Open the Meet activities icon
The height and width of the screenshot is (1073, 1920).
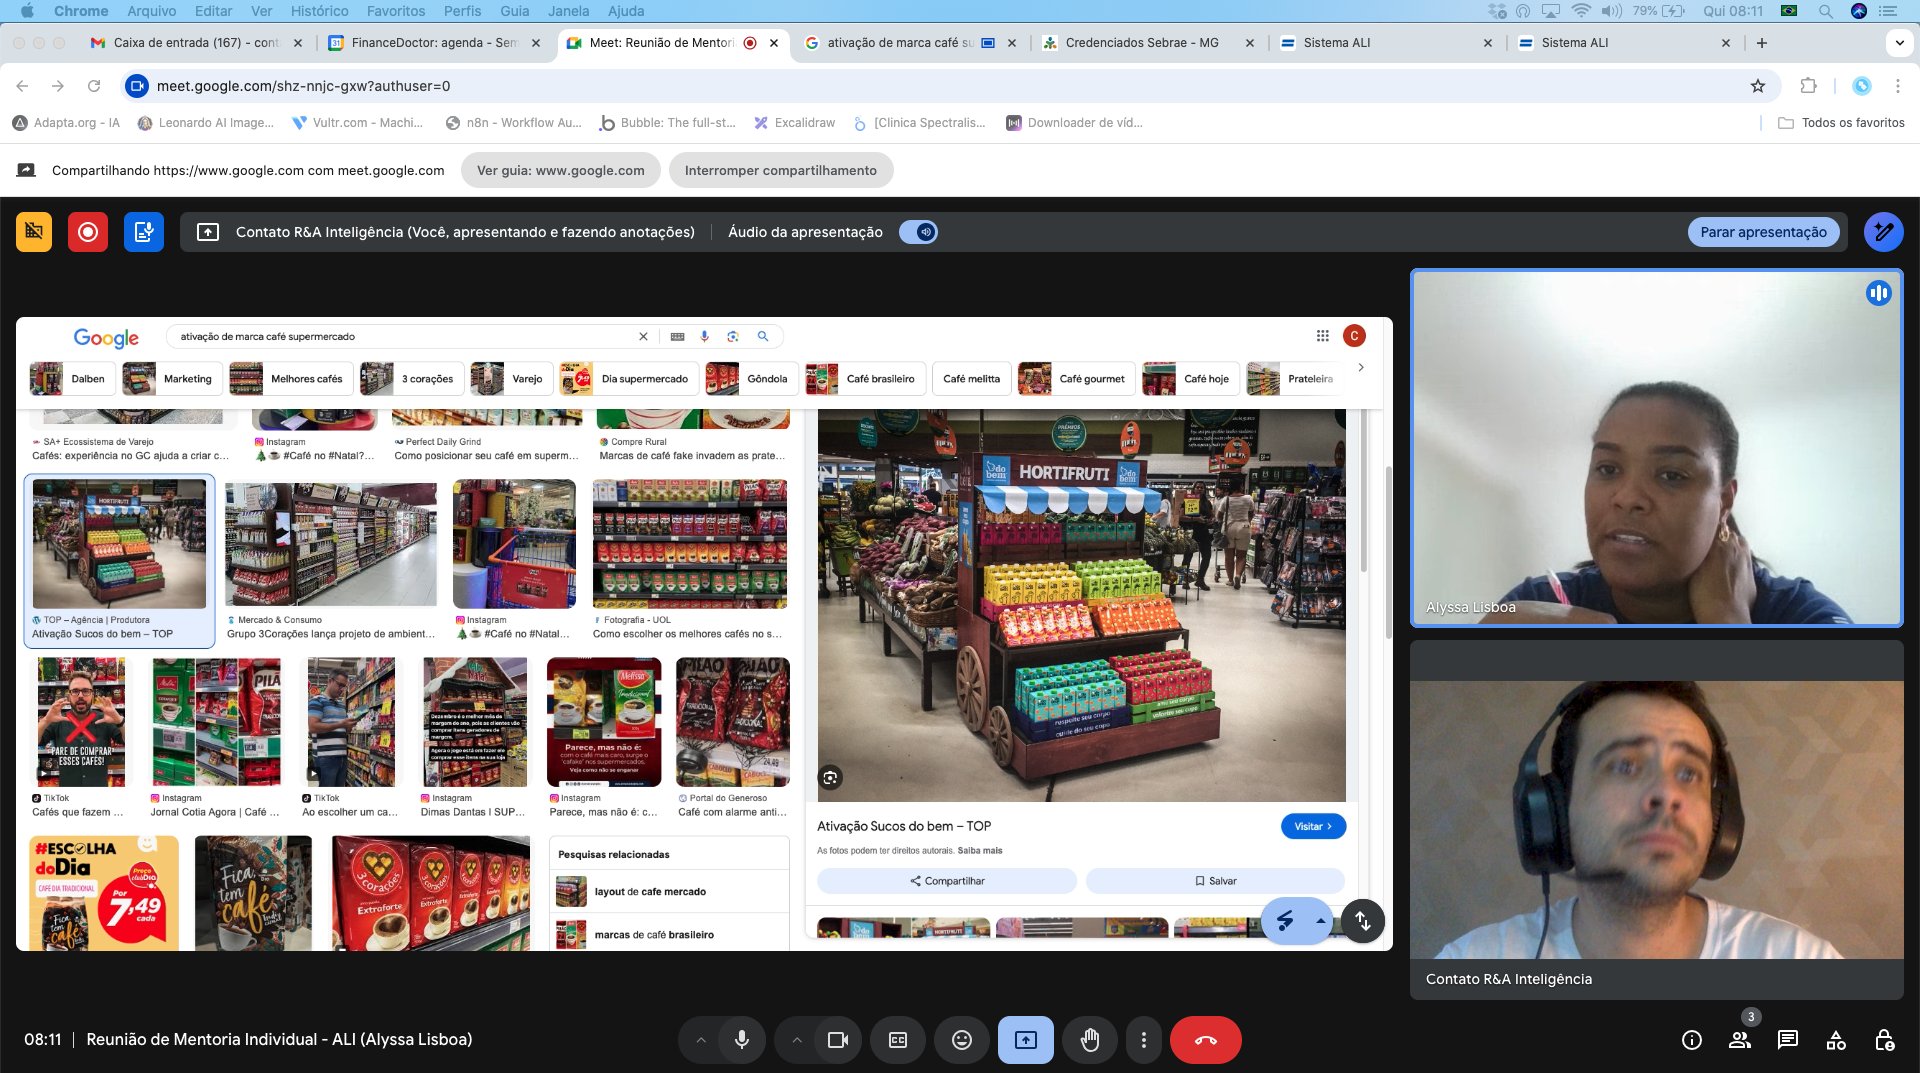(x=1836, y=1040)
